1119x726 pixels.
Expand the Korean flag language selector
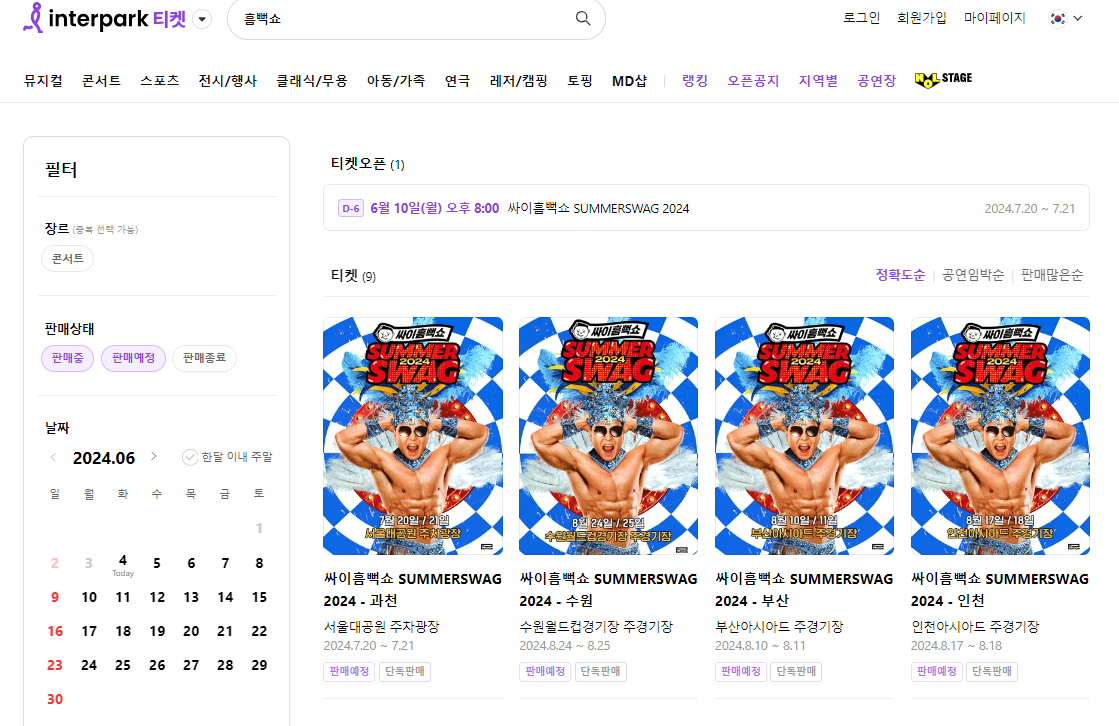point(1065,19)
